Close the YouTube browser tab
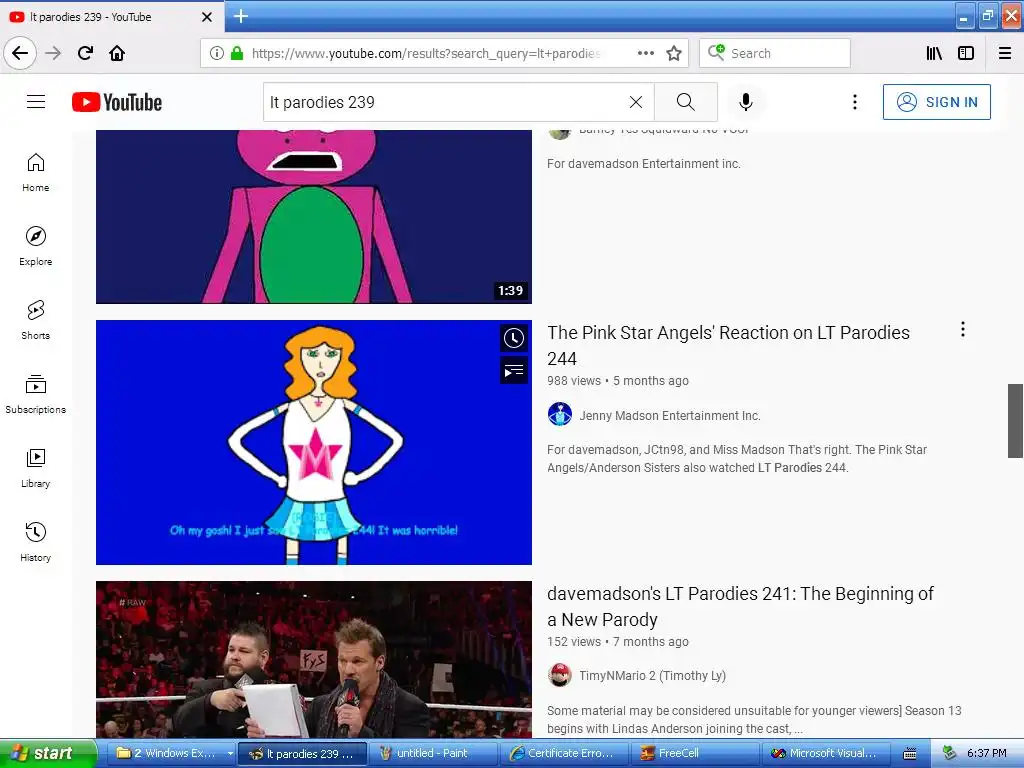This screenshot has width=1024, height=768. point(206,17)
